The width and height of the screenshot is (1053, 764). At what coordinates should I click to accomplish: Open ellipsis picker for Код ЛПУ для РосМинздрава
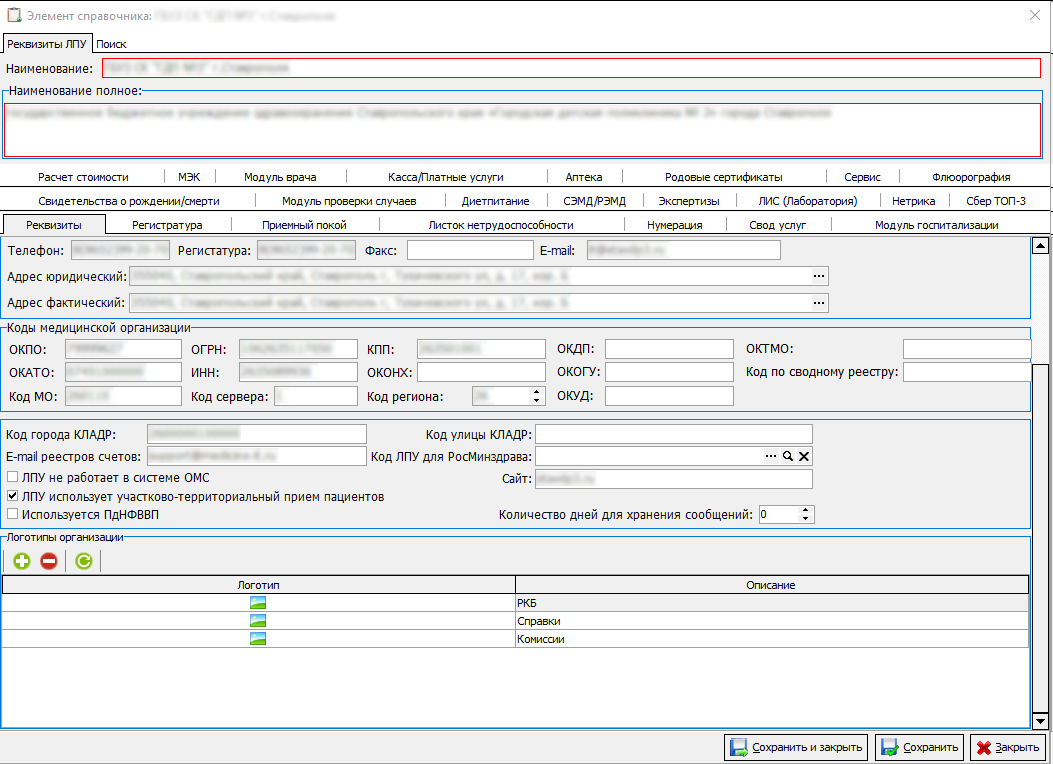click(x=770, y=457)
